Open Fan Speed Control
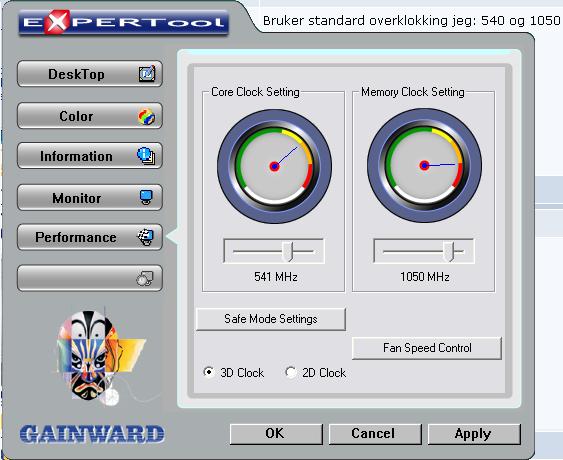Screen dimensions: 563x460 tap(427, 348)
